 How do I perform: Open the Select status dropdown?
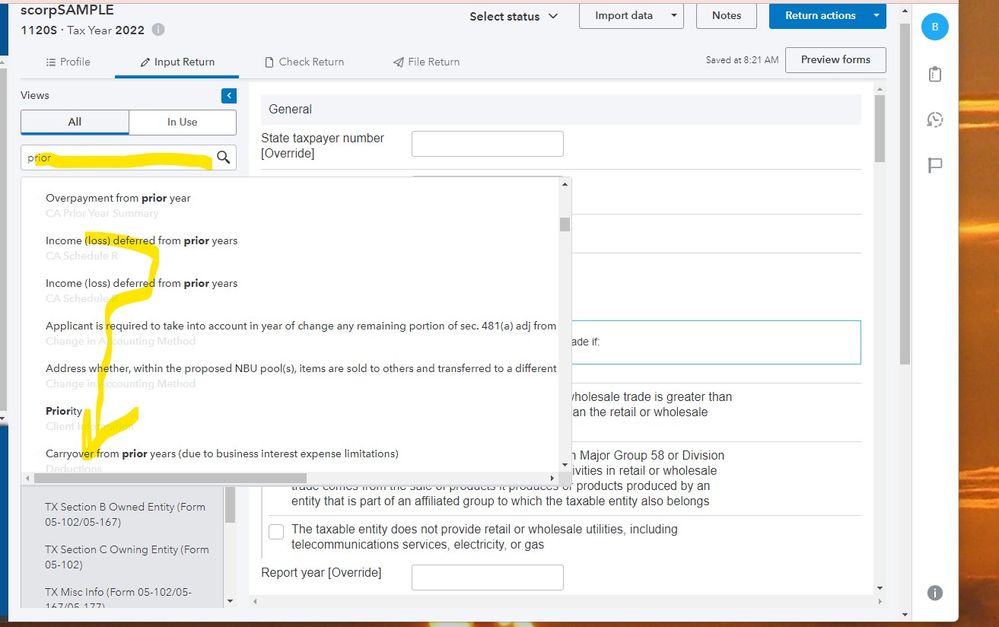[x=514, y=16]
